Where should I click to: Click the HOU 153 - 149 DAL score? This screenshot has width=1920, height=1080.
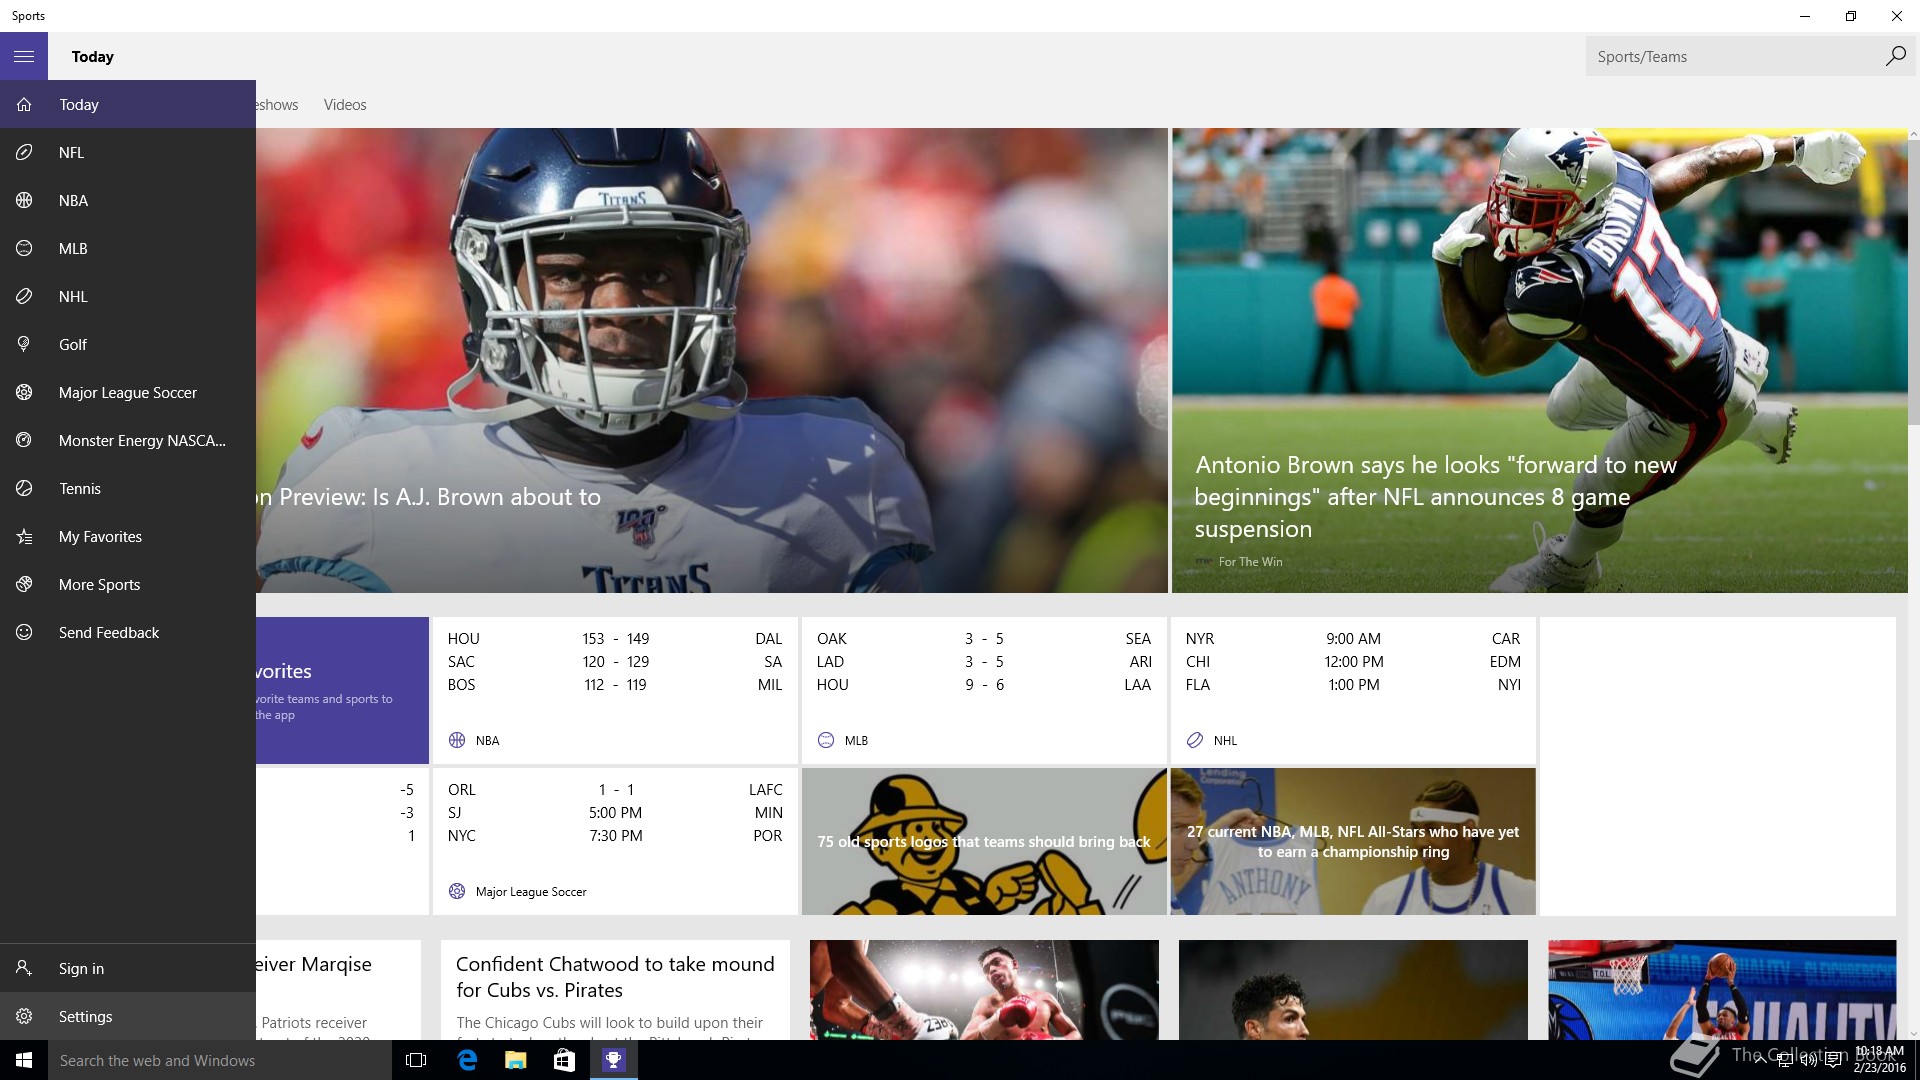615,638
